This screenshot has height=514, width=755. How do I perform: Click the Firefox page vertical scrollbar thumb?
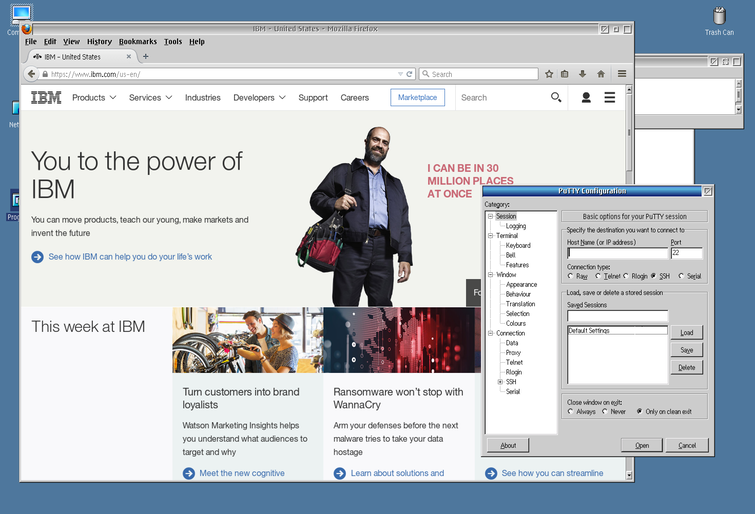[x=629, y=132]
